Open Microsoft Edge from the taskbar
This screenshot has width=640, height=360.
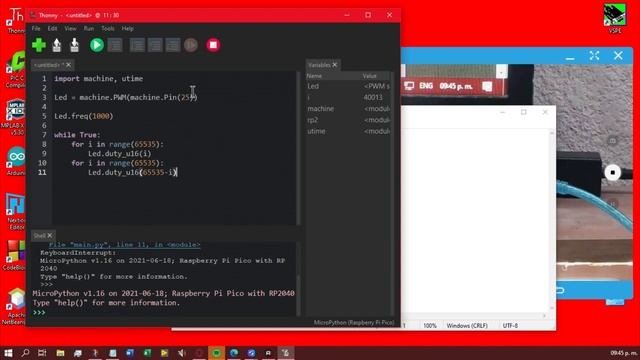(234, 353)
